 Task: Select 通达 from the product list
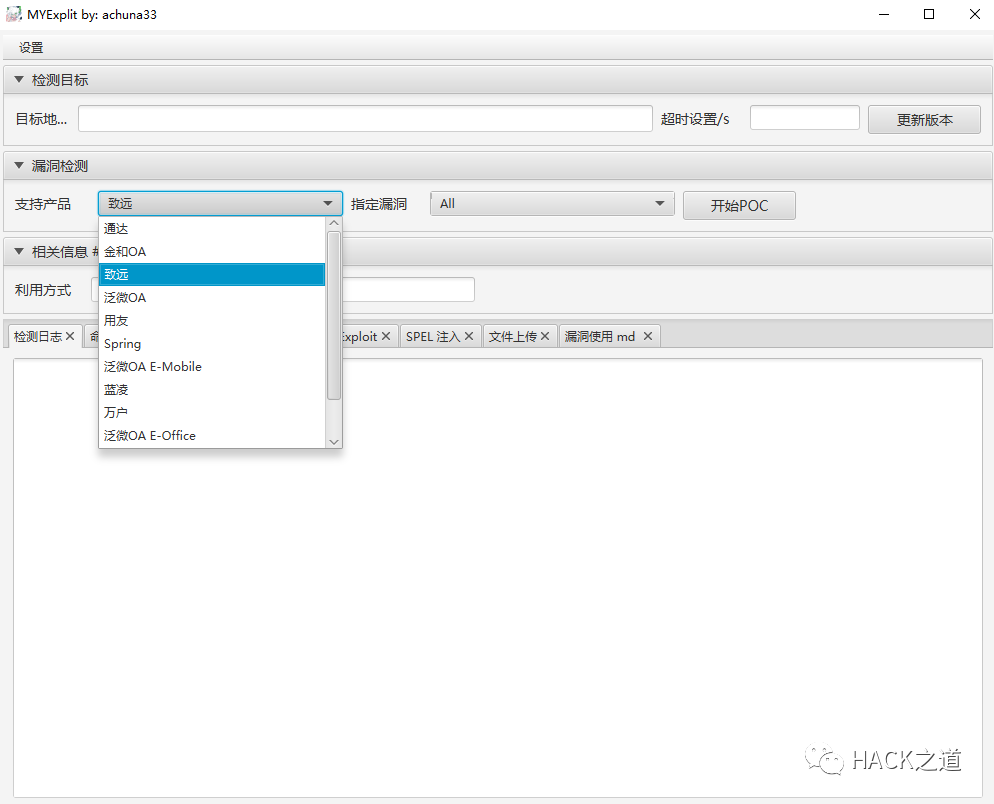[212, 228]
